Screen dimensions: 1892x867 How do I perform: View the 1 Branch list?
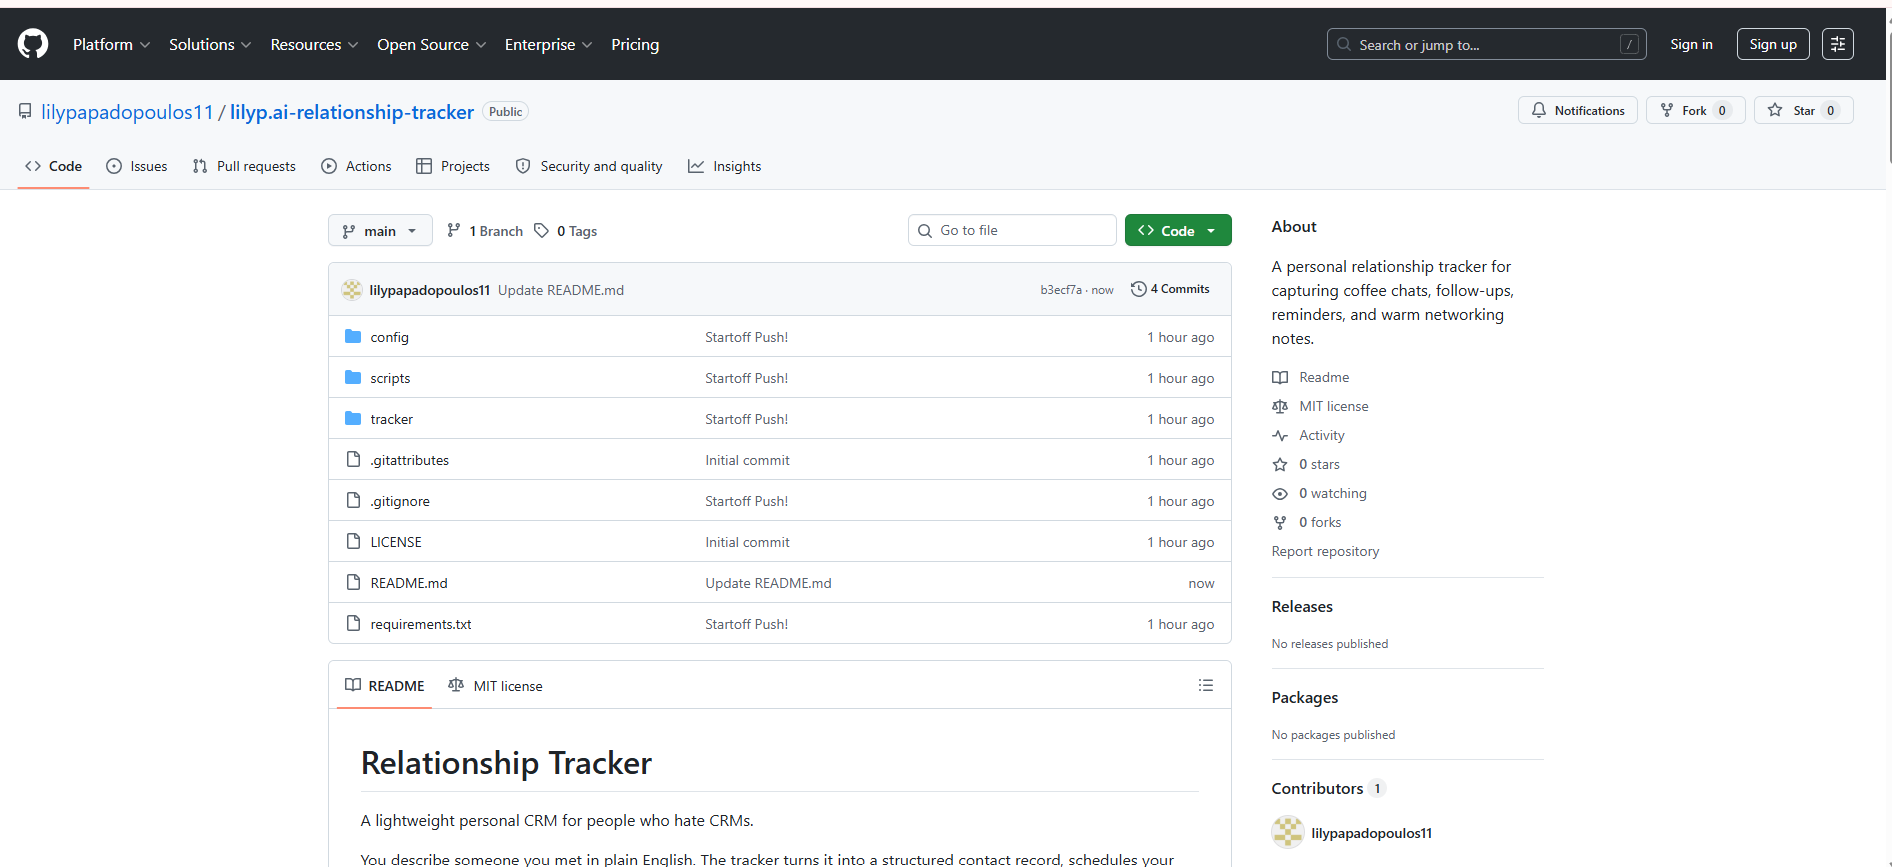coord(485,231)
